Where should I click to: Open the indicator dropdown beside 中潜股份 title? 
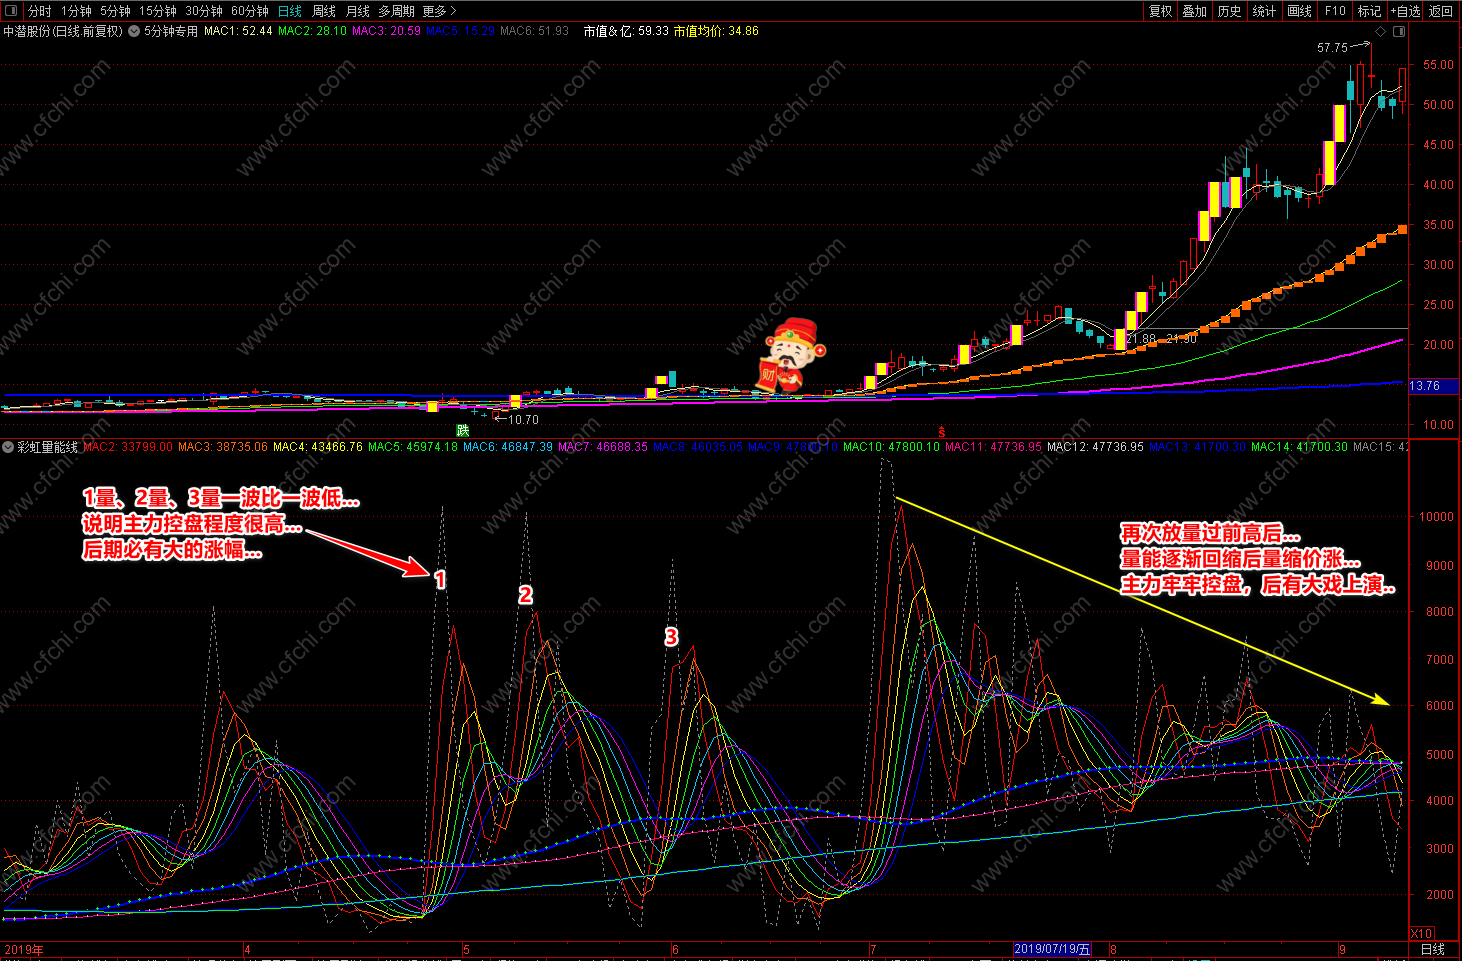pyautogui.click(x=134, y=31)
